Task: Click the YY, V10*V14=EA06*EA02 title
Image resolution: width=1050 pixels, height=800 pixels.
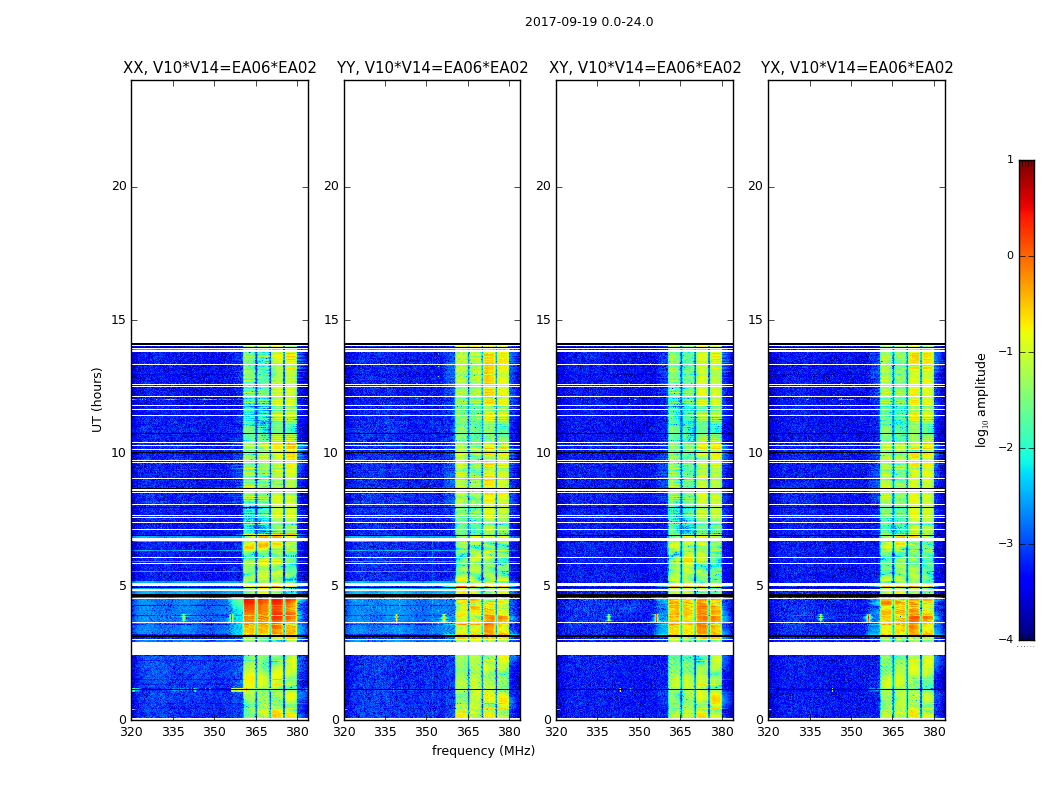Action: [x=432, y=68]
